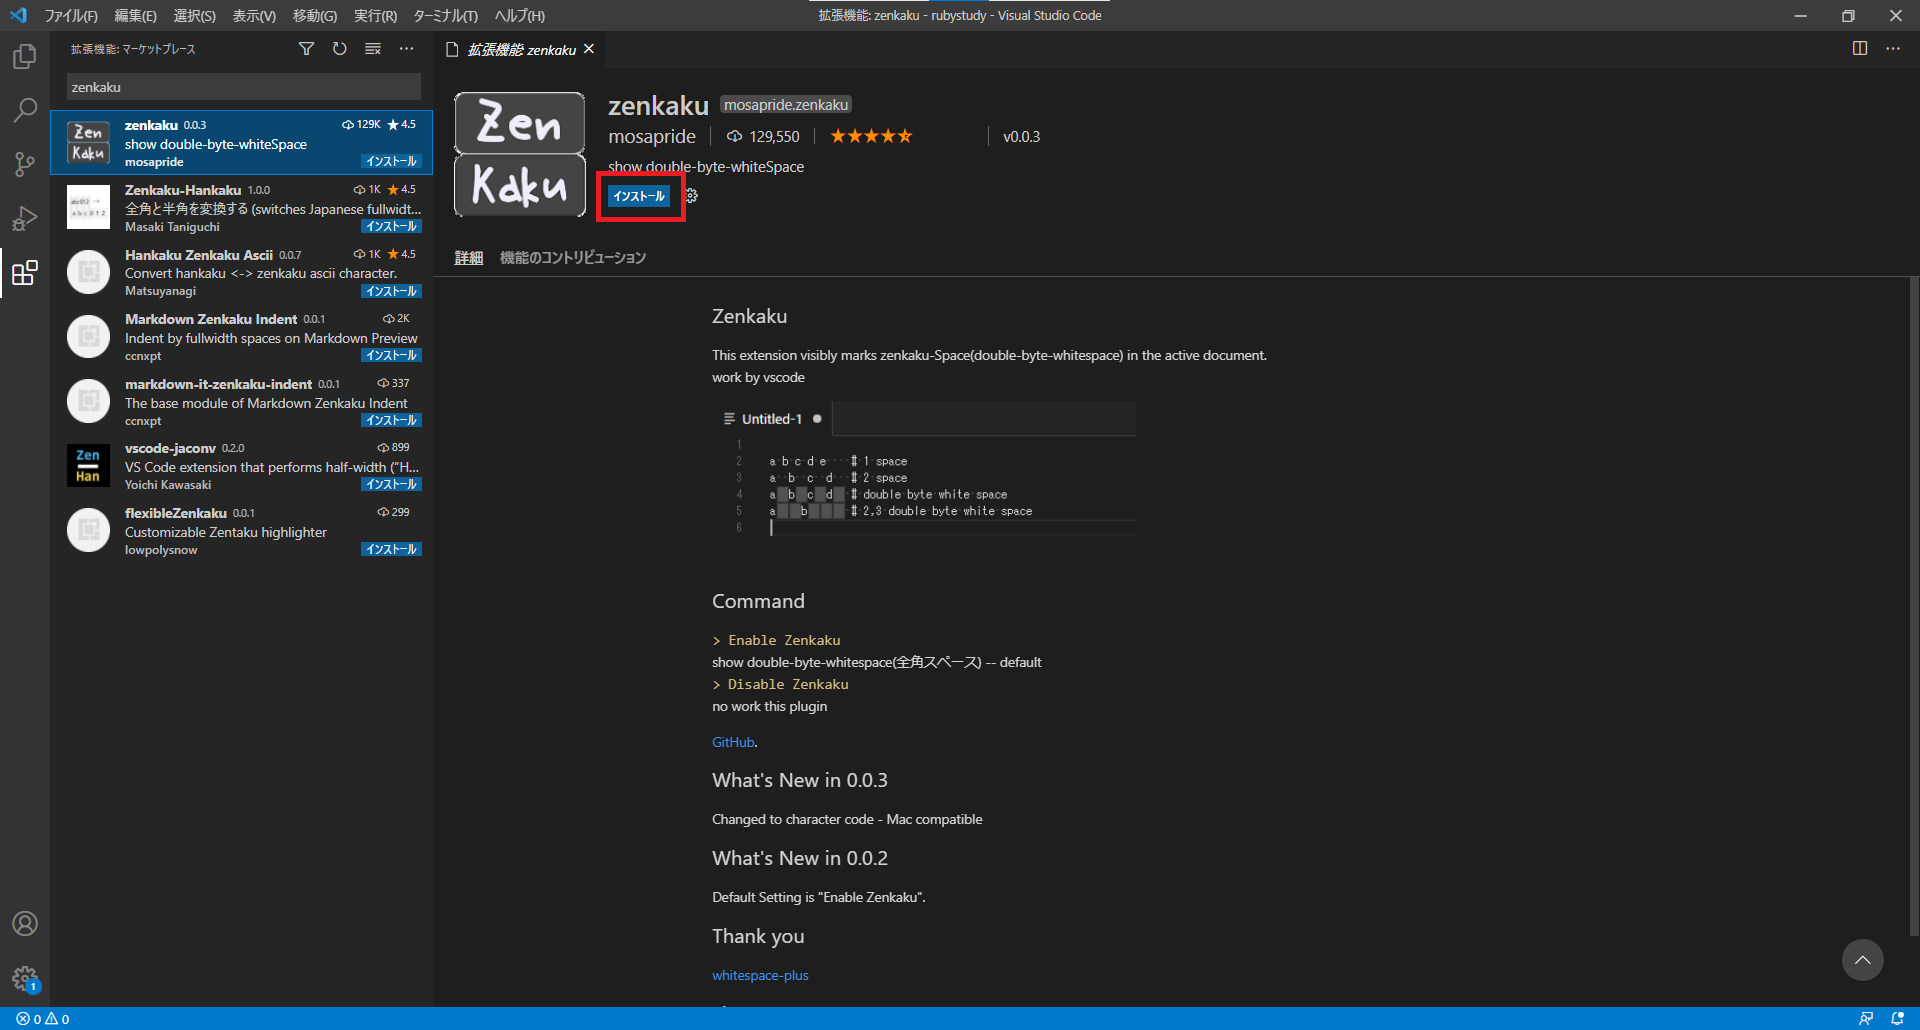Open 表示(V) menu

[254, 15]
